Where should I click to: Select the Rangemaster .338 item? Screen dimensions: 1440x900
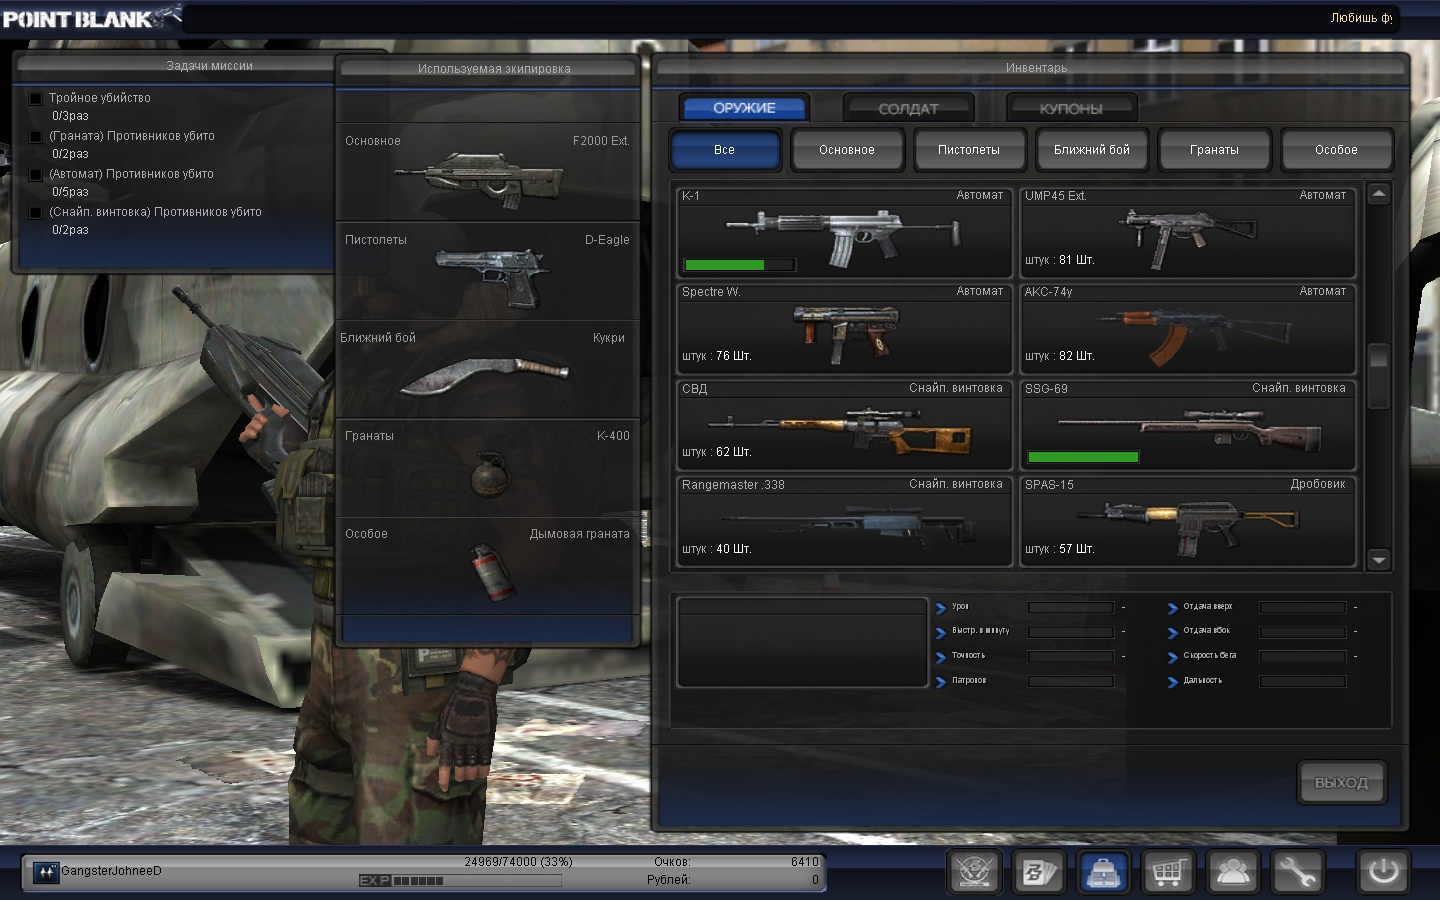pyautogui.click(x=845, y=521)
